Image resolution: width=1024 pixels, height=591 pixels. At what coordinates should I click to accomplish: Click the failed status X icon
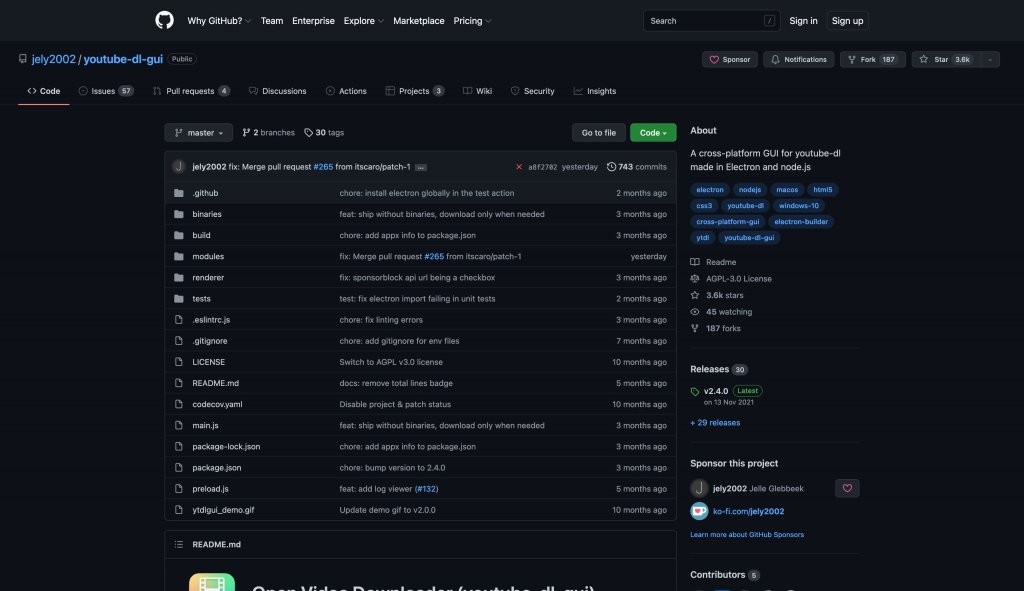[519, 167]
